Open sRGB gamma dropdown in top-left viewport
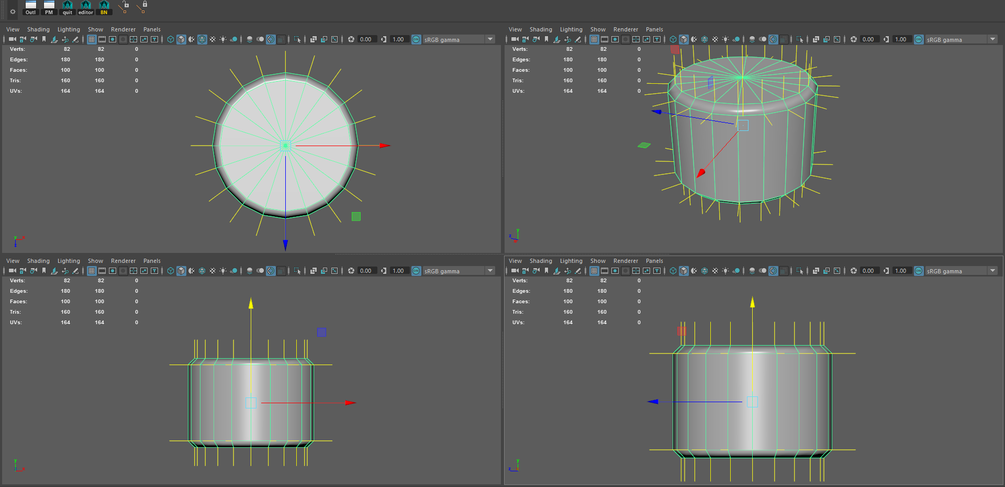This screenshot has width=1005, height=487. (x=459, y=39)
